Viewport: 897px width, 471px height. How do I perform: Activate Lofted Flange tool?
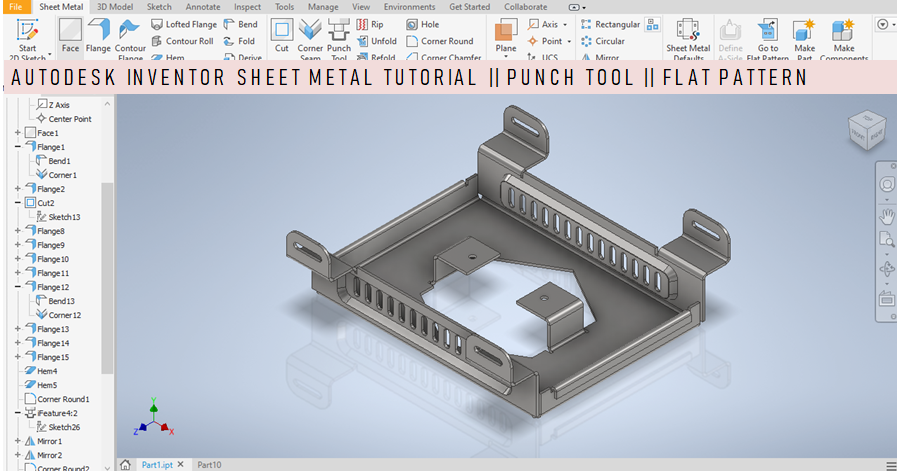click(x=184, y=24)
